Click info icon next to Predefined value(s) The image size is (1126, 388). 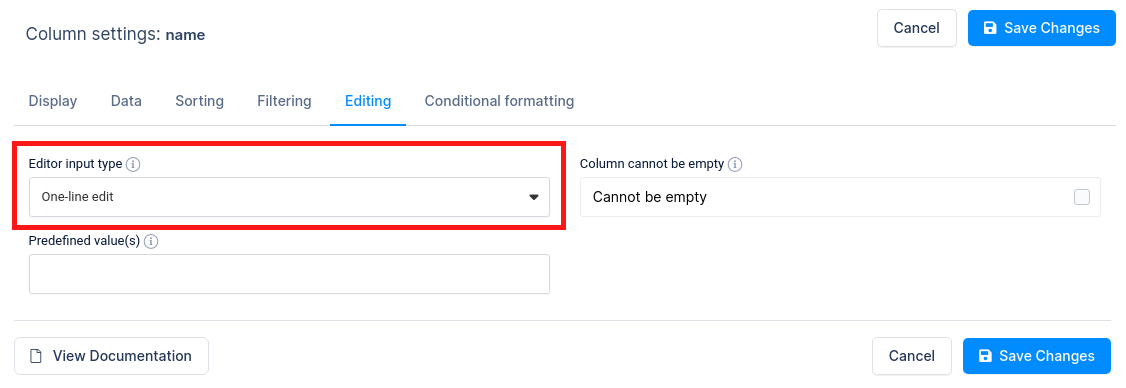coord(151,241)
